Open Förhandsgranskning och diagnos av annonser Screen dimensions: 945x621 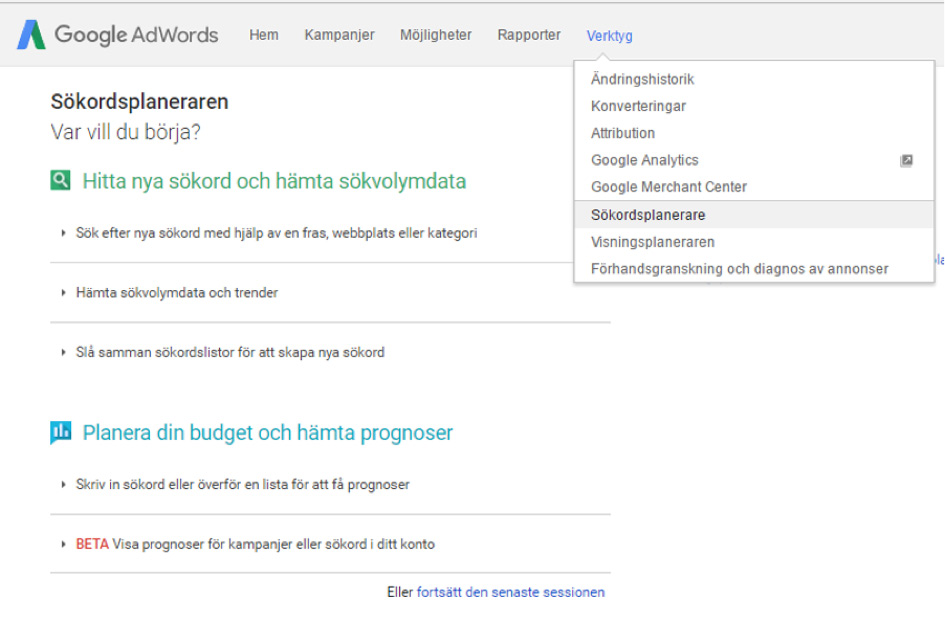coord(754,269)
